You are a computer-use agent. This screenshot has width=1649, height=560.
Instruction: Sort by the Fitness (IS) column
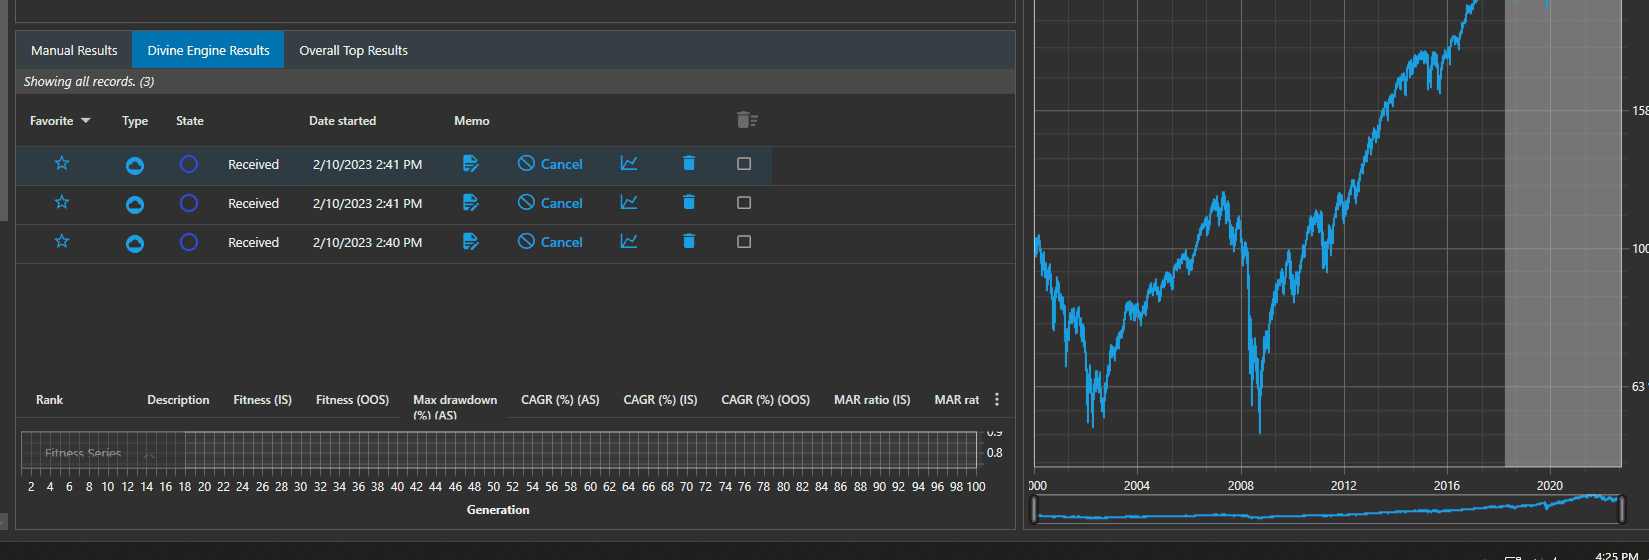tap(263, 400)
